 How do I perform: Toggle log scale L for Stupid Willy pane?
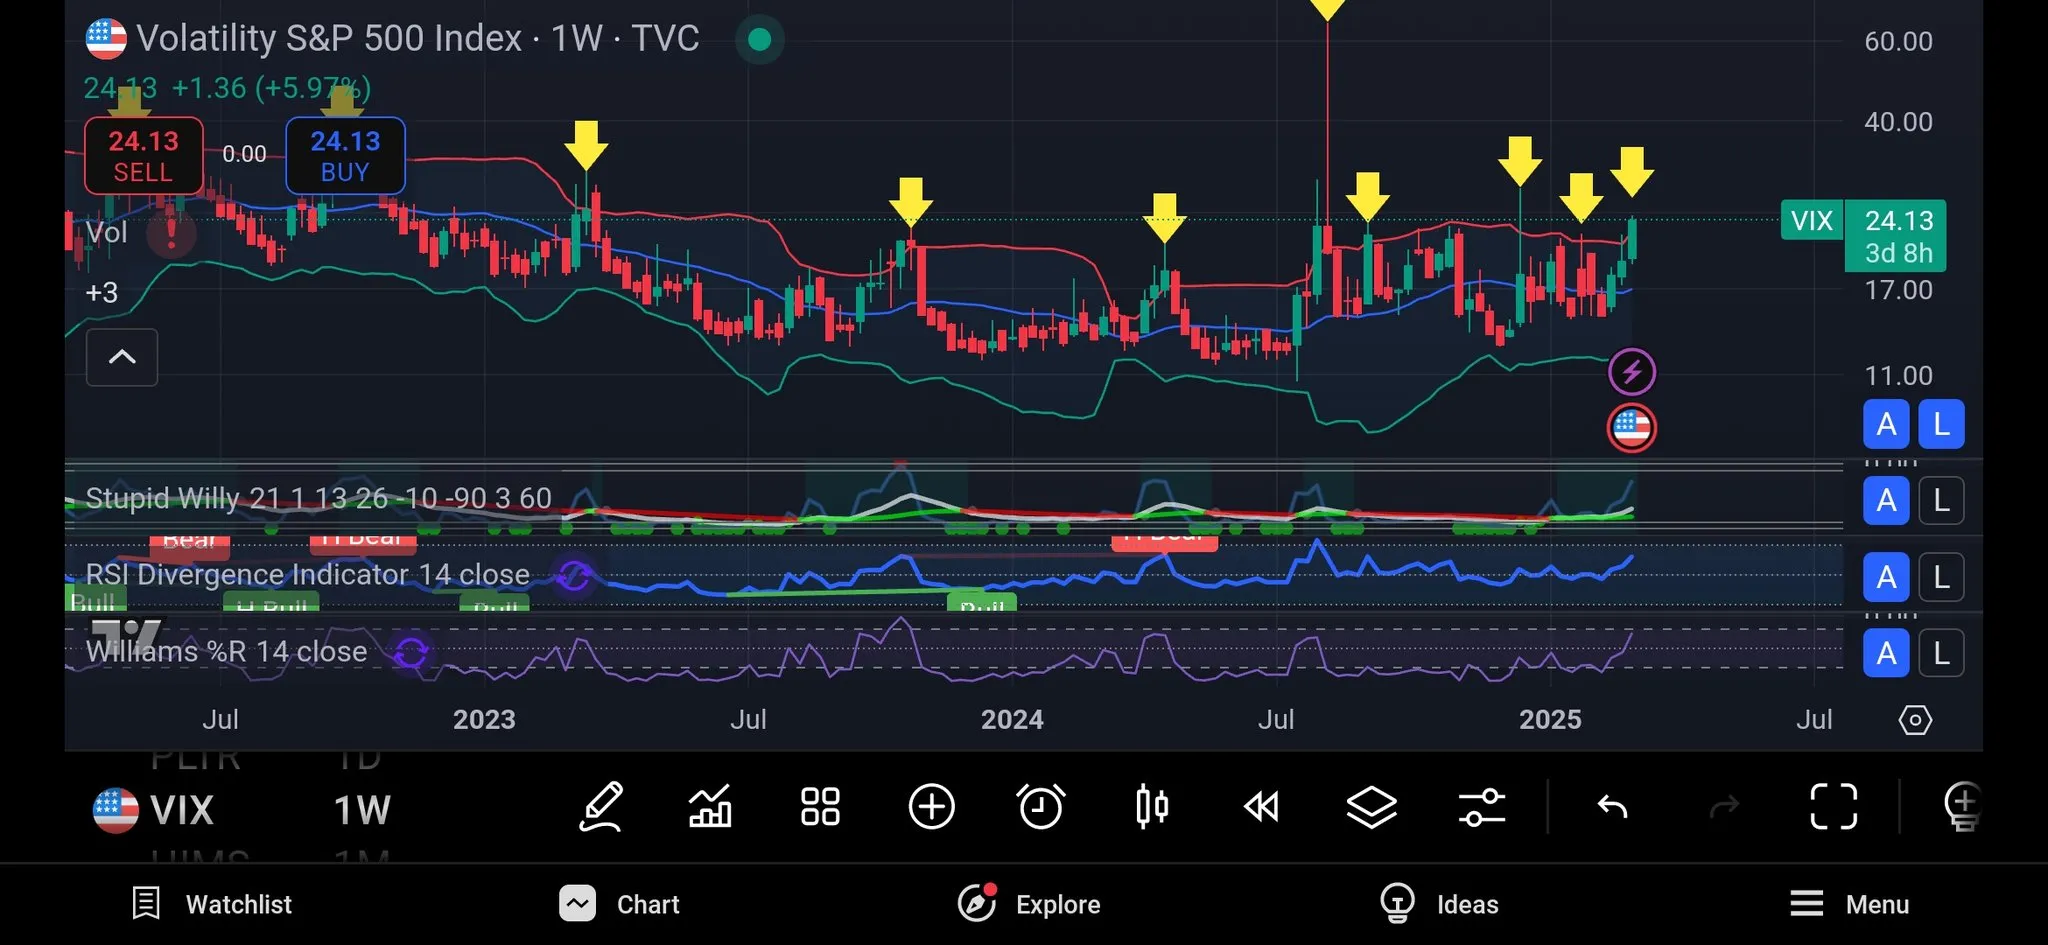(x=1941, y=500)
